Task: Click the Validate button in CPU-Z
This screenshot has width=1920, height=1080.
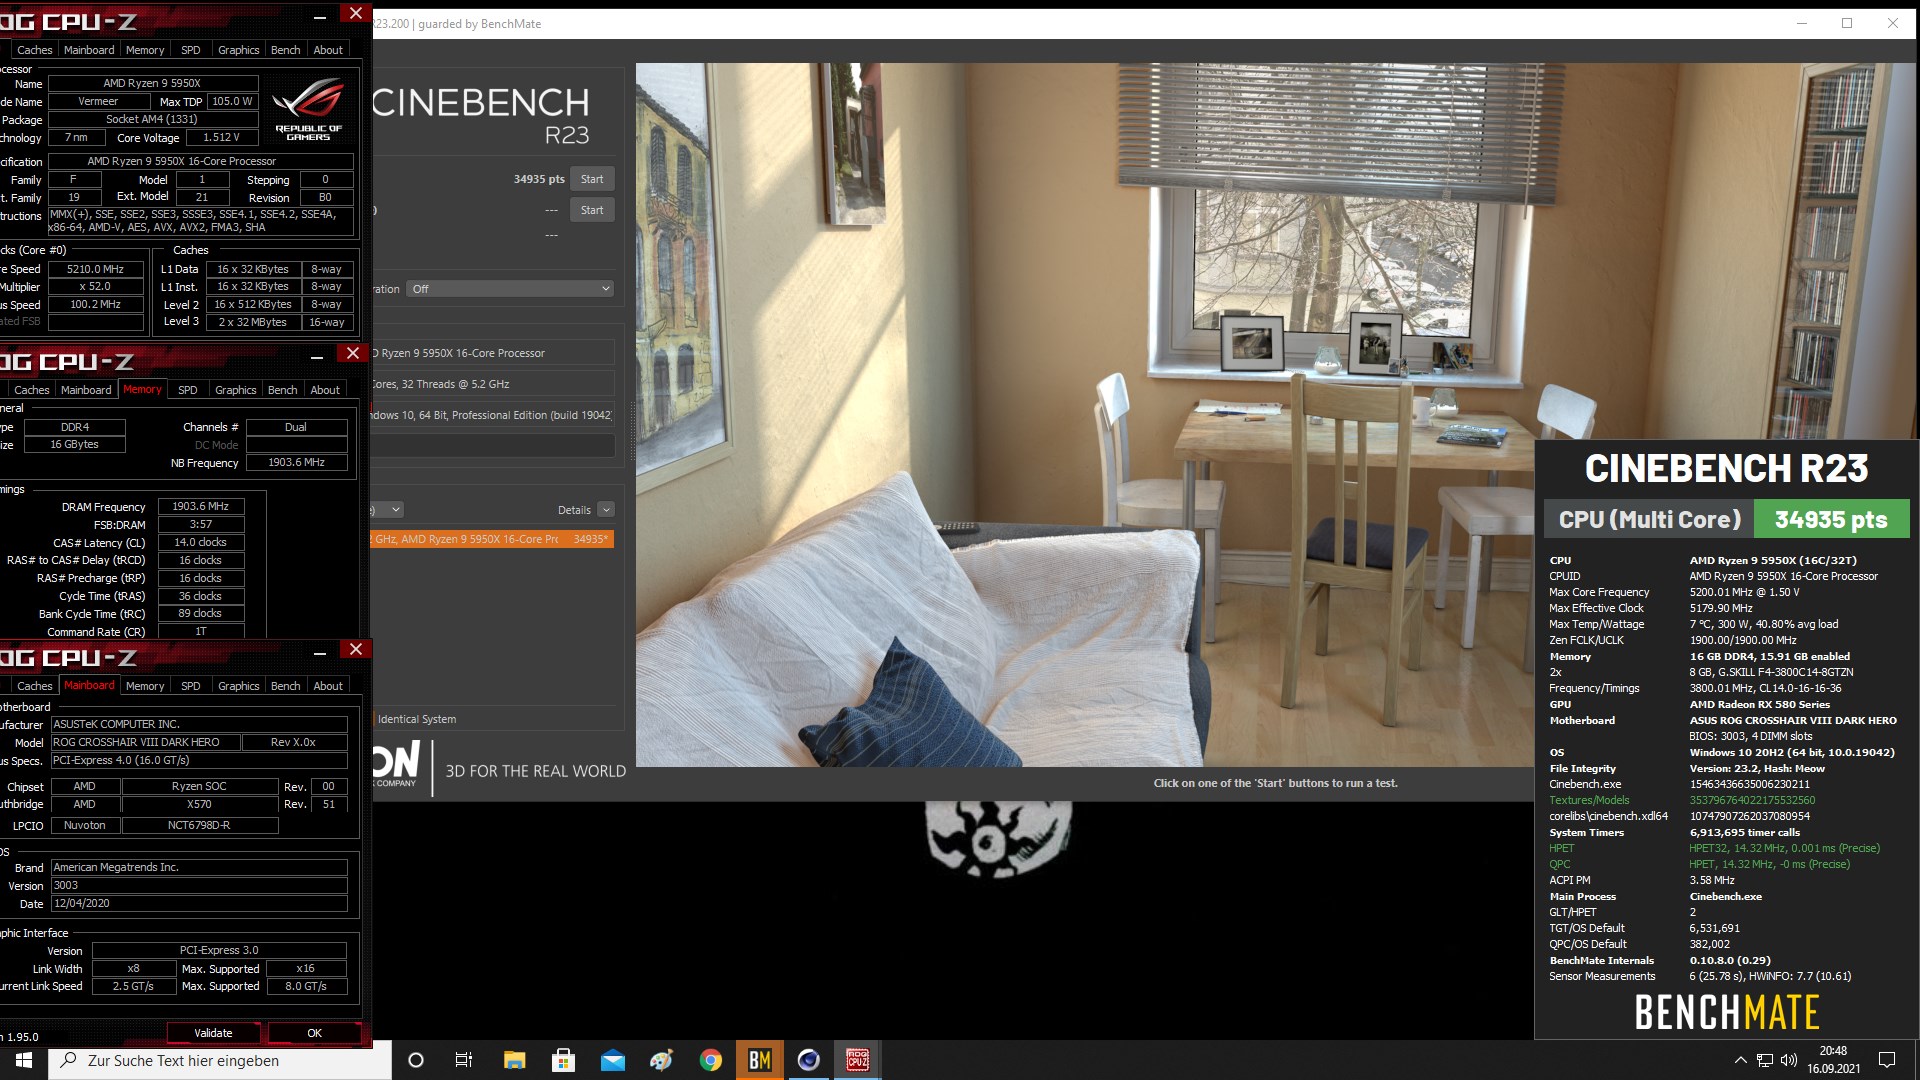Action: [213, 1033]
